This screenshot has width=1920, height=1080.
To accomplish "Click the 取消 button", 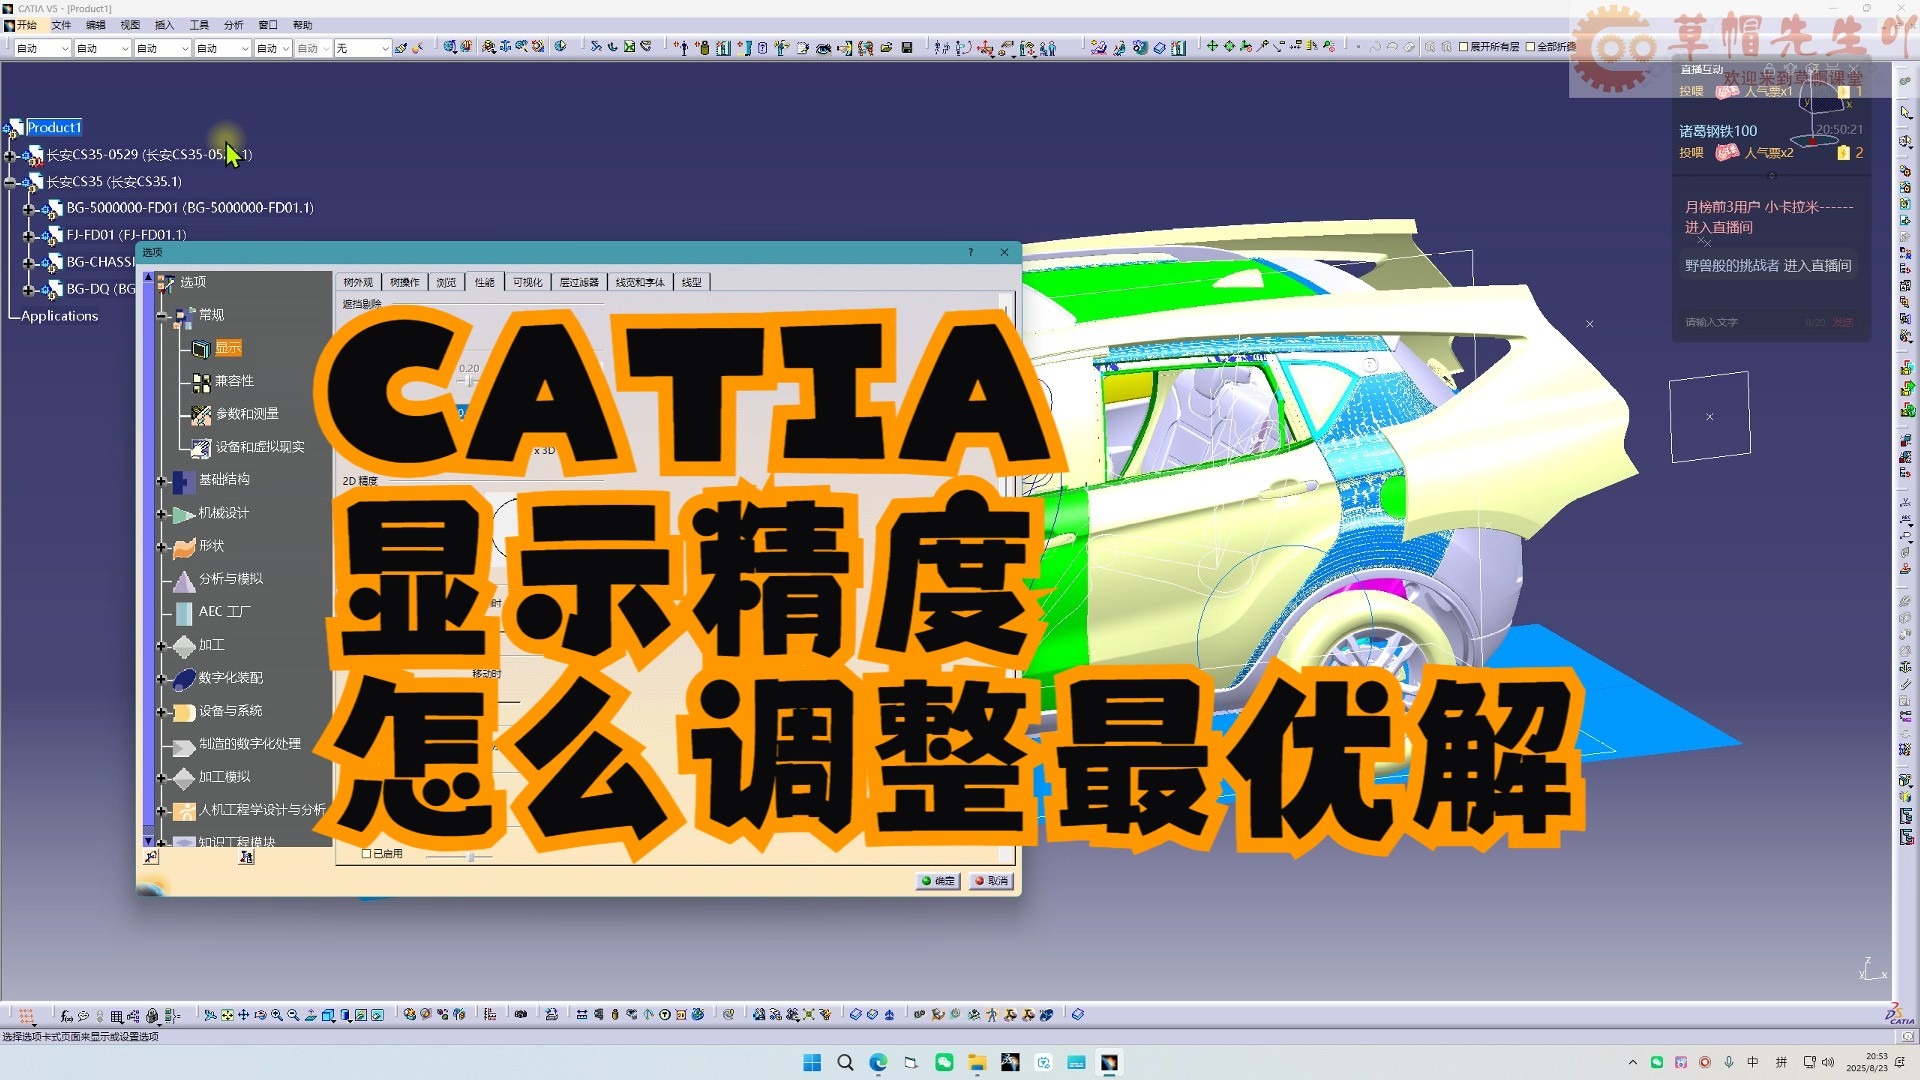I will (x=992, y=881).
